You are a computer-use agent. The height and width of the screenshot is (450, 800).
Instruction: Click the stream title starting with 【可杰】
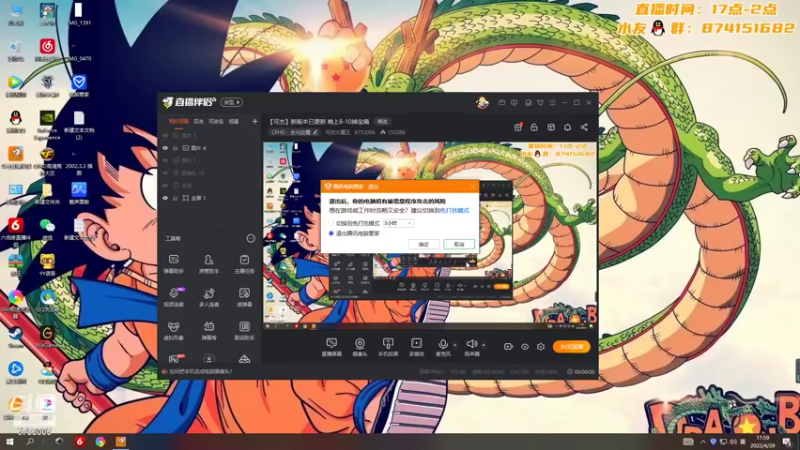pyautogui.click(x=319, y=121)
